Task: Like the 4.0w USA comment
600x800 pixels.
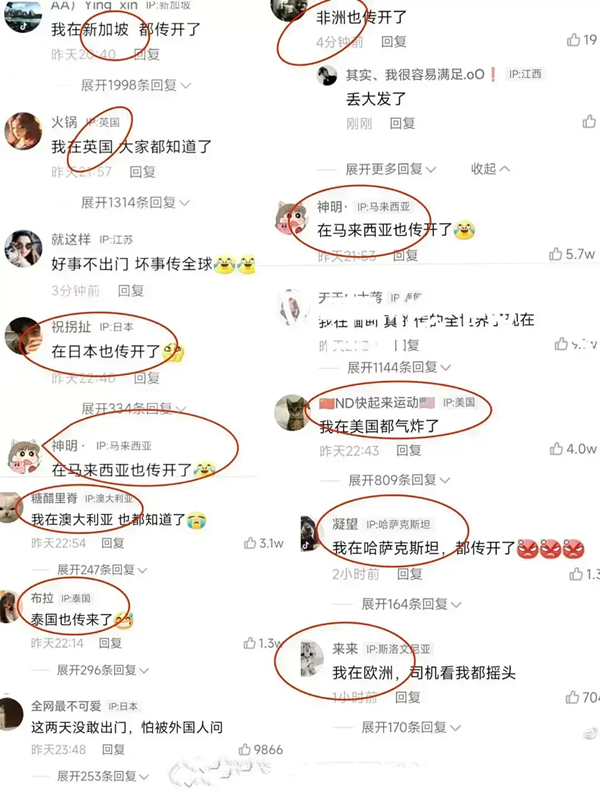Action: tap(556, 449)
